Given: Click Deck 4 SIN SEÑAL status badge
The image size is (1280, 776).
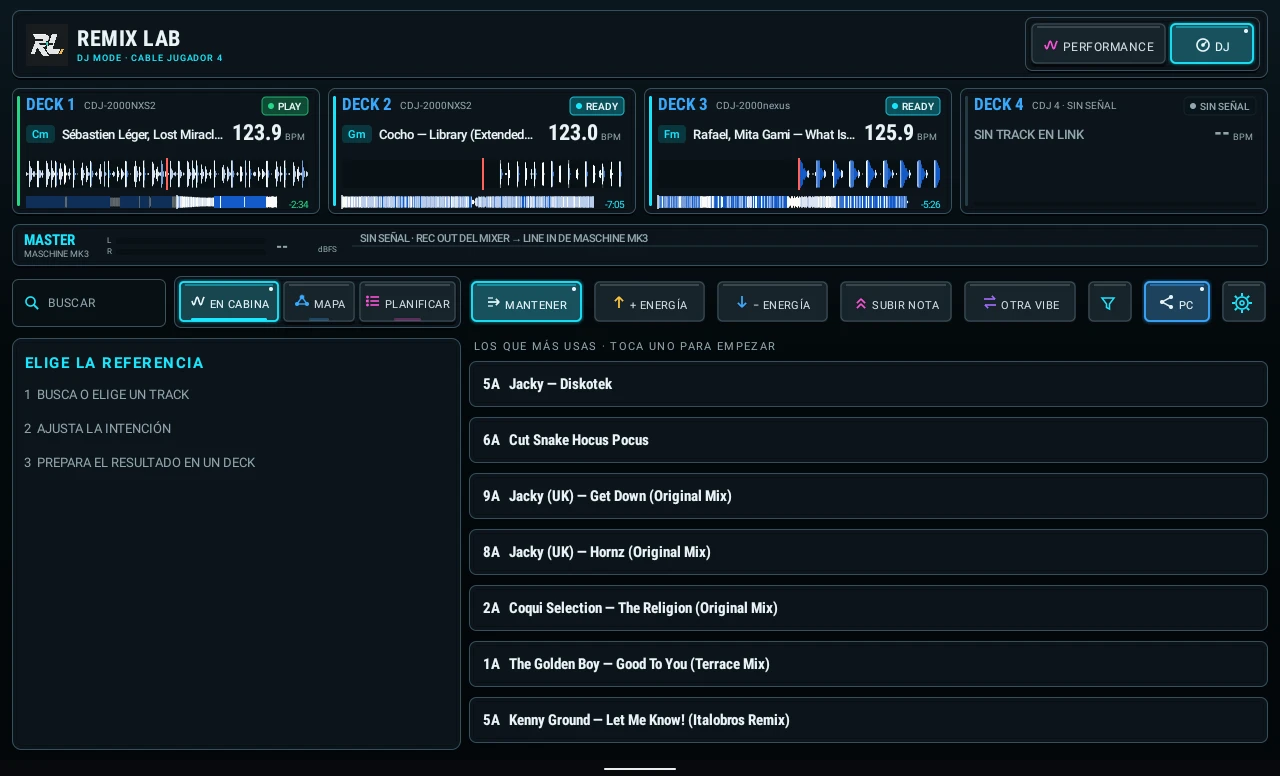Looking at the screenshot, I should [x=1220, y=106].
